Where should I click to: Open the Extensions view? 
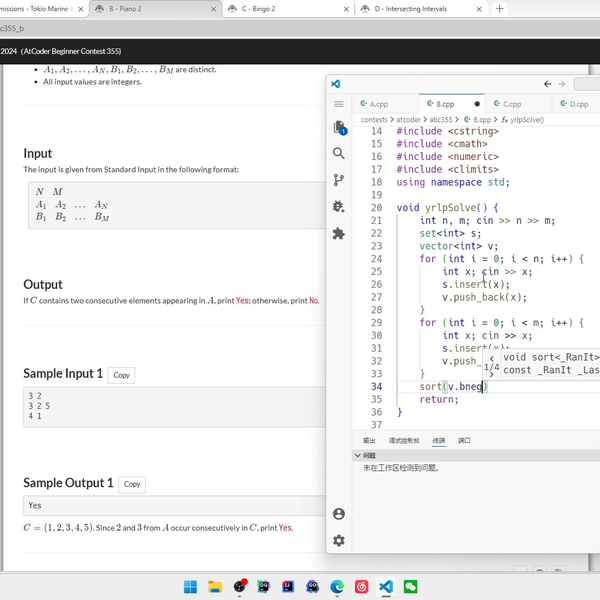click(339, 233)
